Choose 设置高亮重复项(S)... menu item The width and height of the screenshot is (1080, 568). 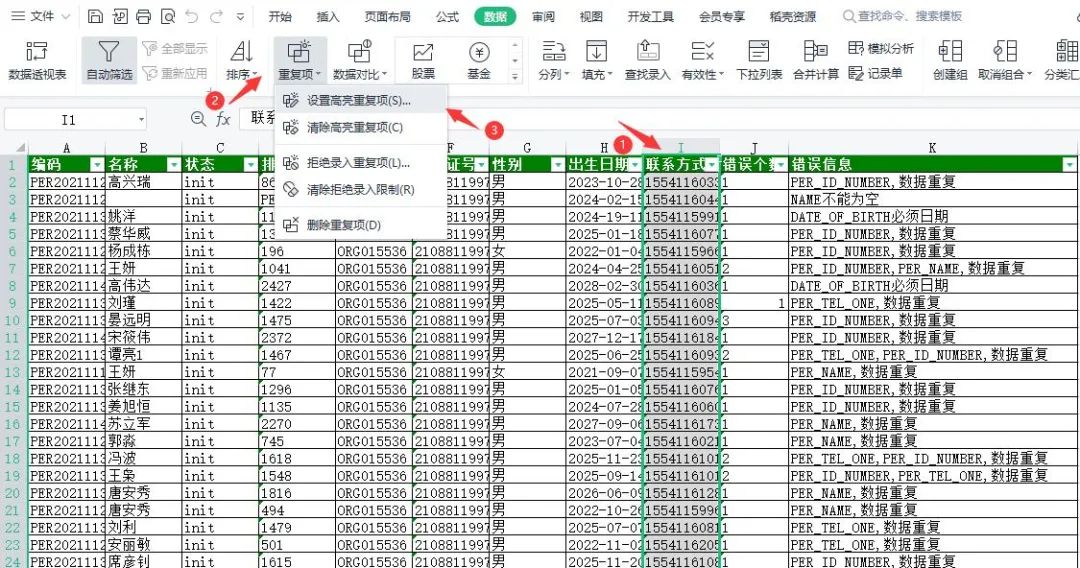pos(361,101)
